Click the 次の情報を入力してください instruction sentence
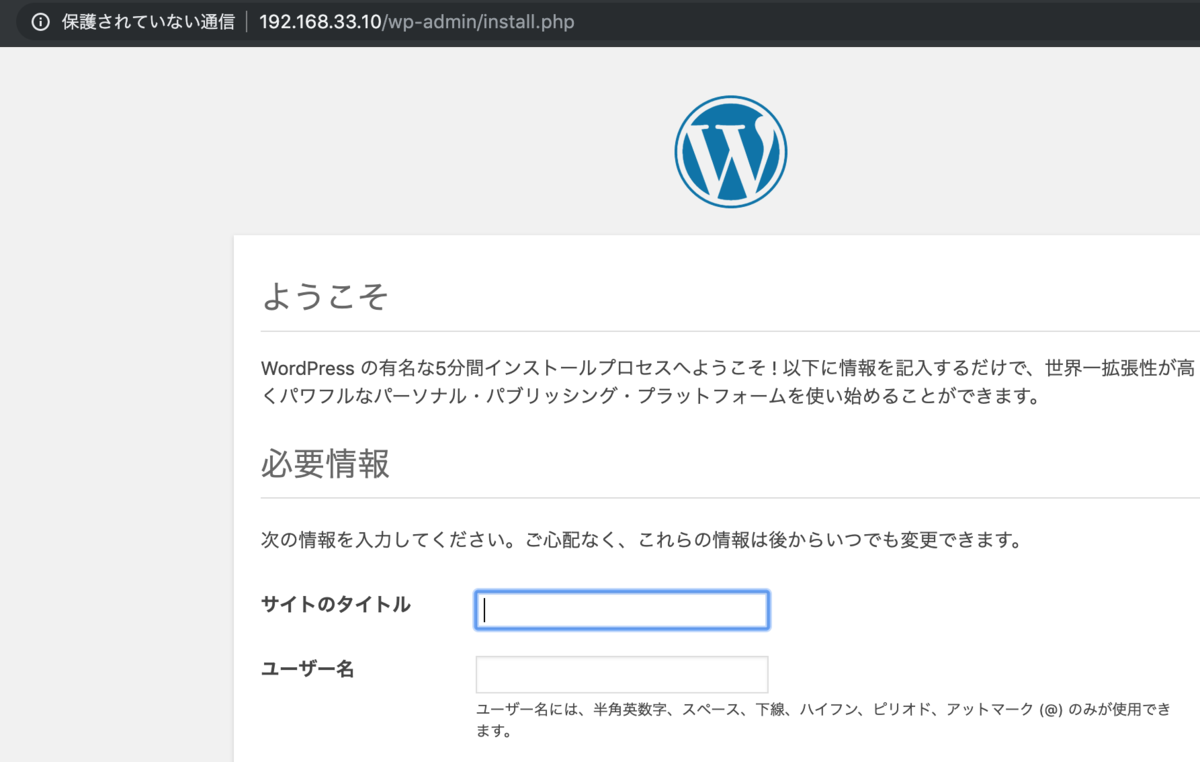The width and height of the screenshot is (1200, 762). 388,541
